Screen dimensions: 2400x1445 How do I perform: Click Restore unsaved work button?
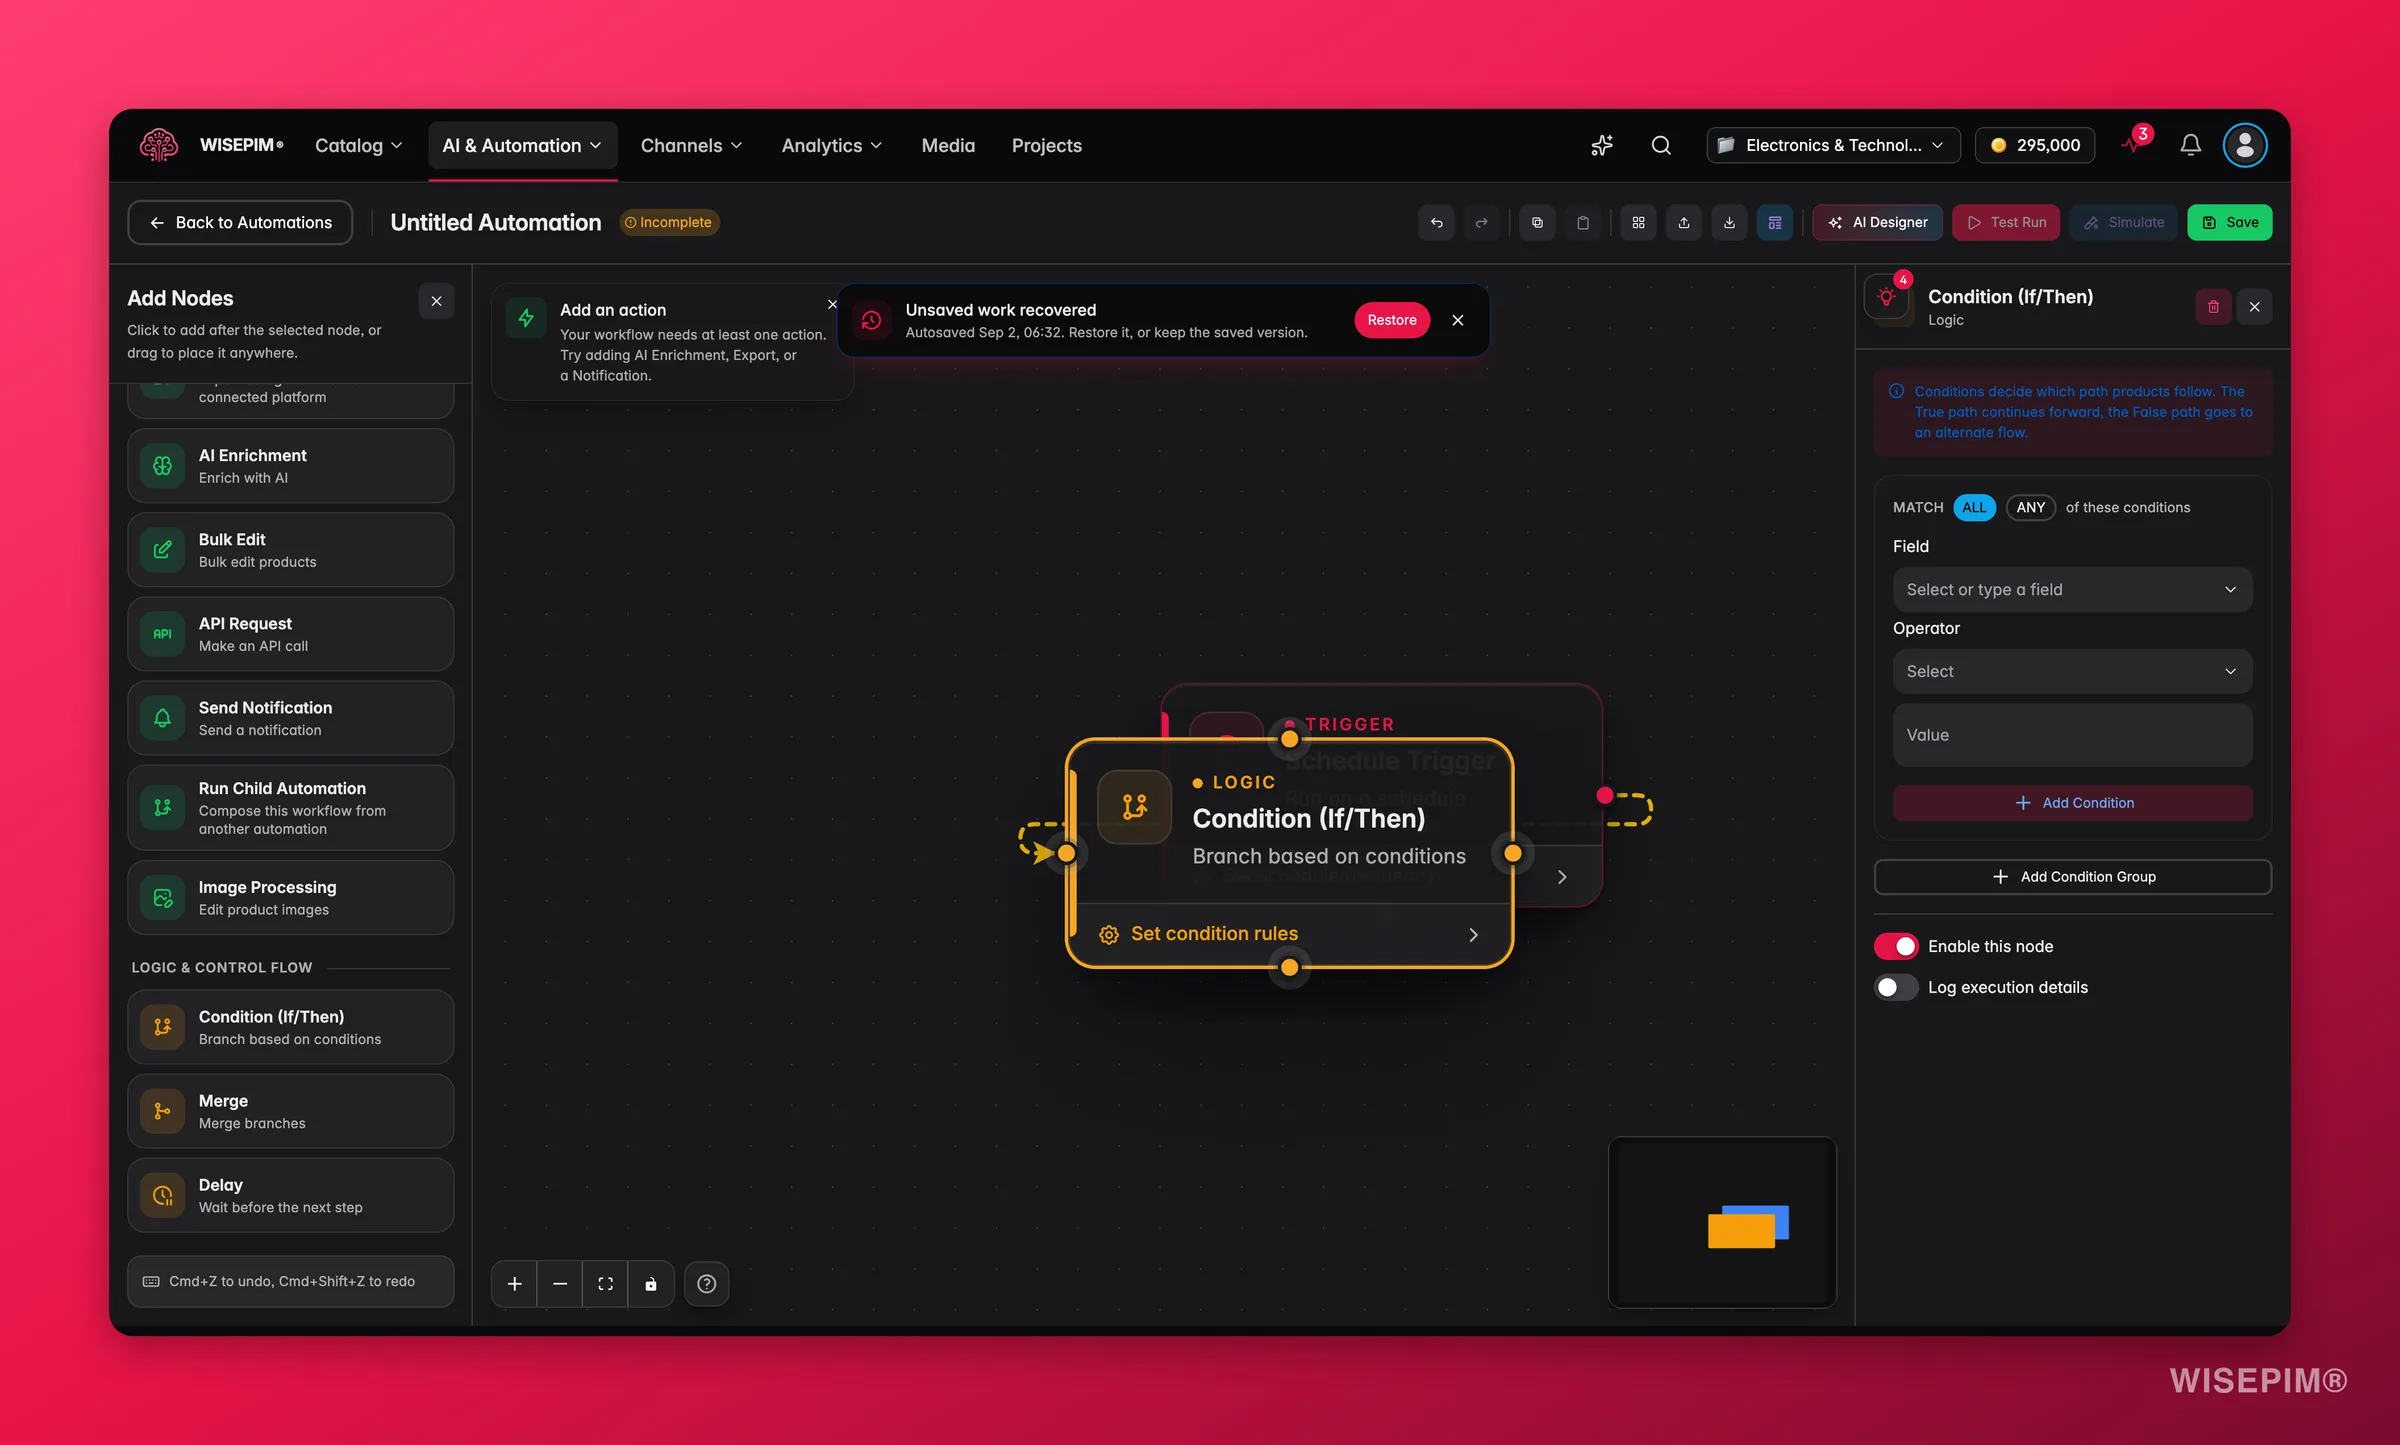pyautogui.click(x=1391, y=320)
